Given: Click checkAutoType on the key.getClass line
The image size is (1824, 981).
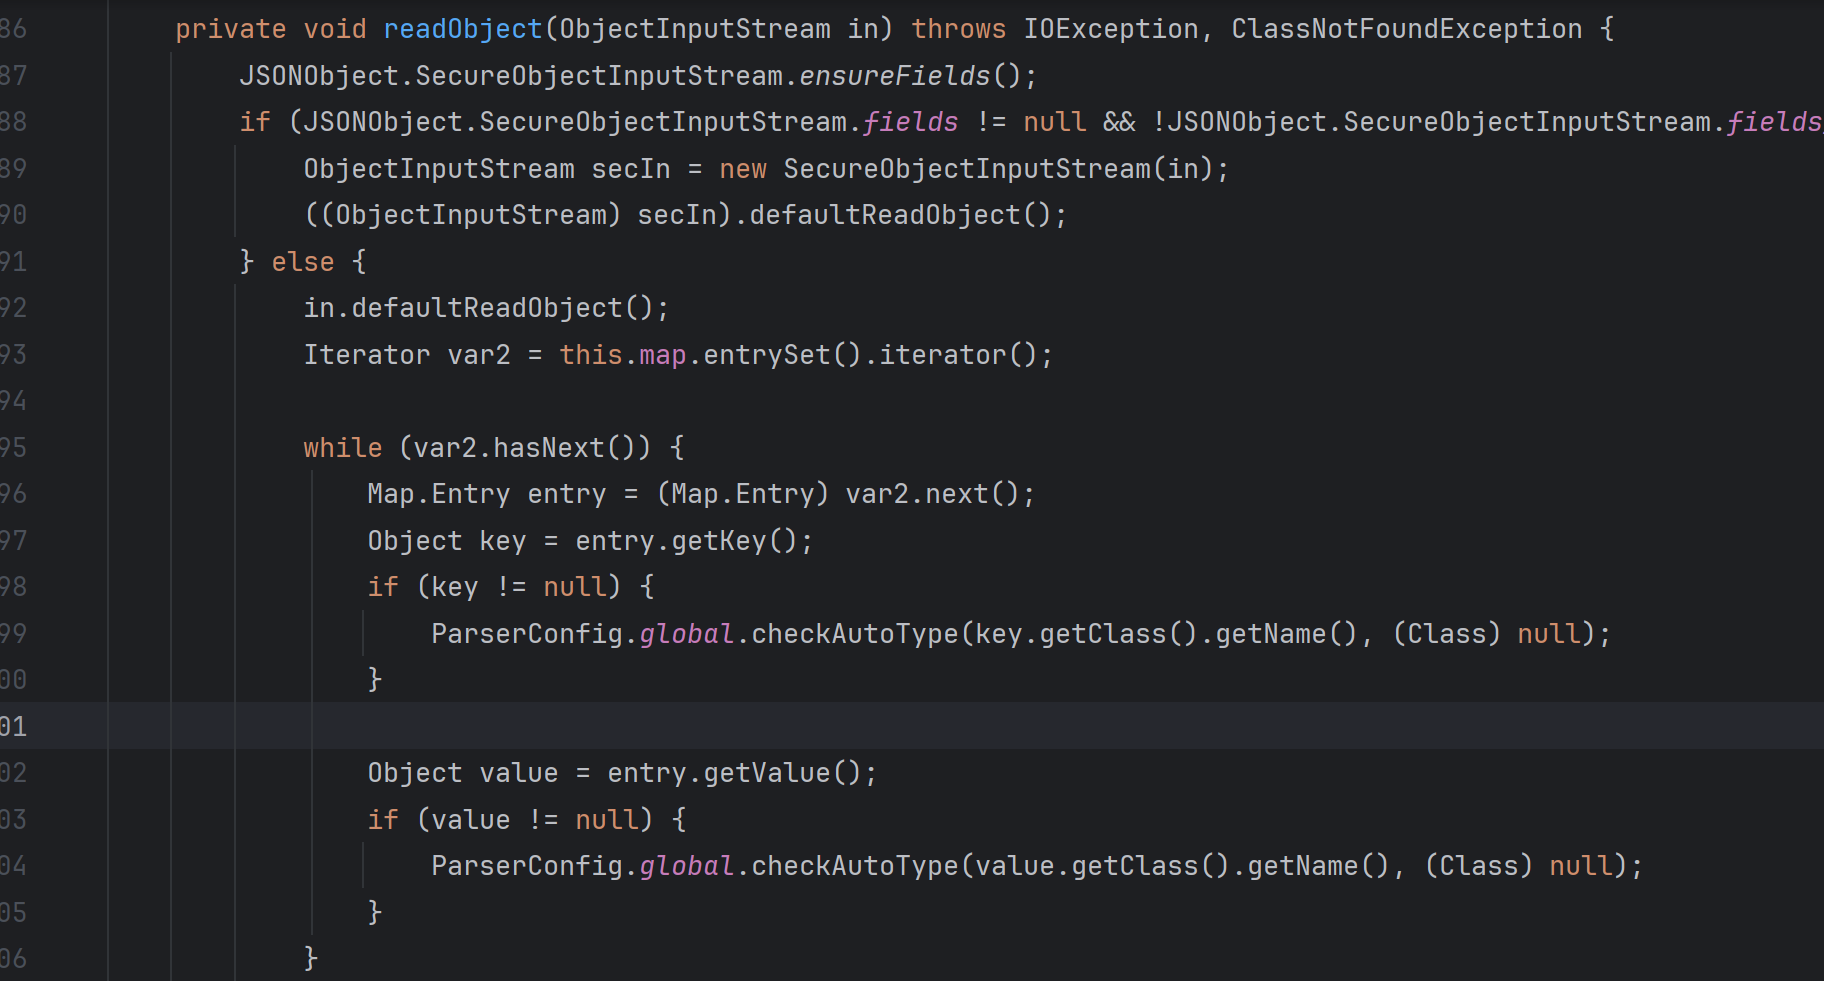Looking at the screenshot, I should point(854,634).
